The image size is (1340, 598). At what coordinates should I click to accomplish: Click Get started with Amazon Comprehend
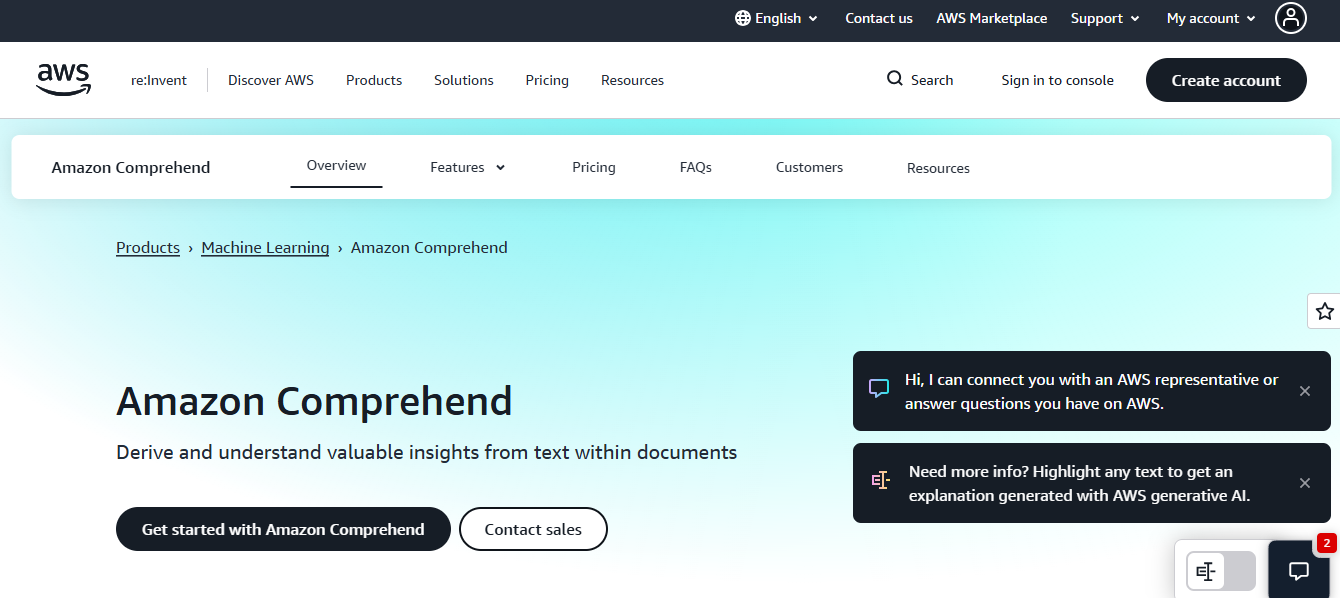pos(283,529)
